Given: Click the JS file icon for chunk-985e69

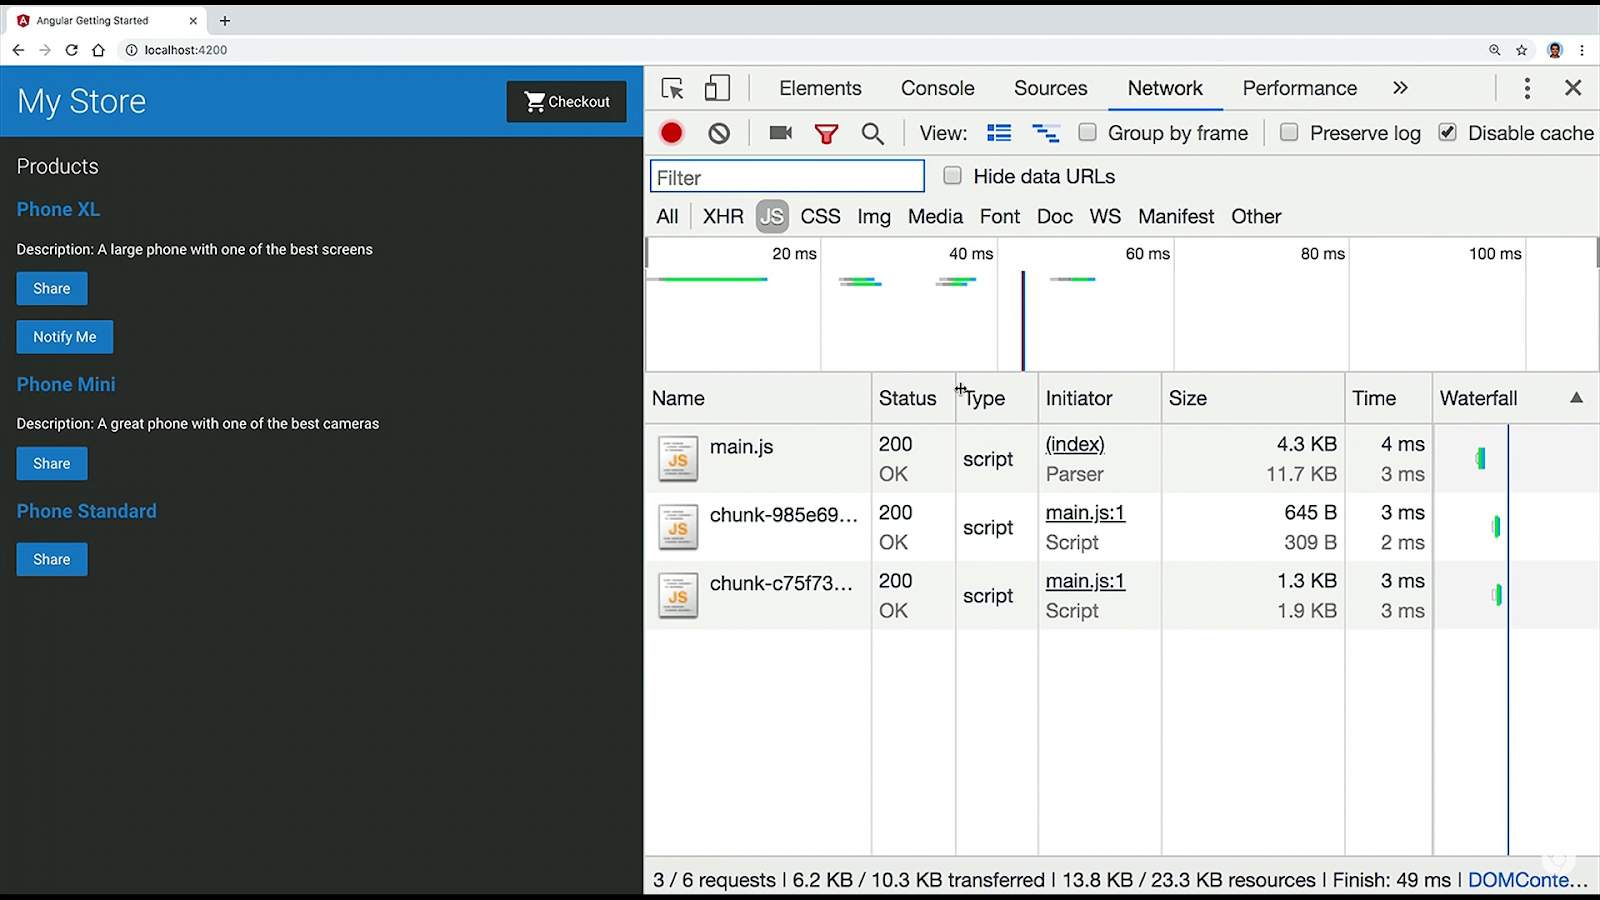Looking at the screenshot, I should (678, 527).
